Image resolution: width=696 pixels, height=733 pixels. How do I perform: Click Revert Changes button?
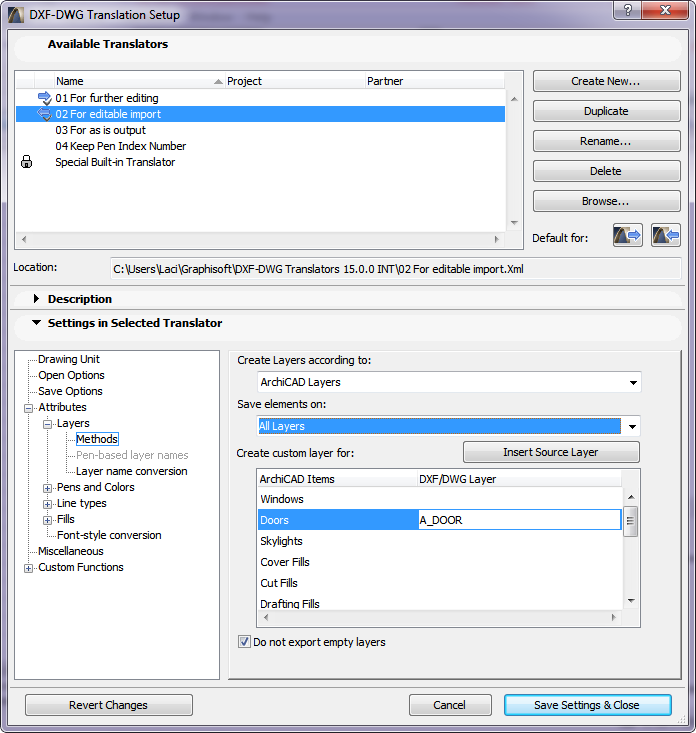click(x=108, y=705)
